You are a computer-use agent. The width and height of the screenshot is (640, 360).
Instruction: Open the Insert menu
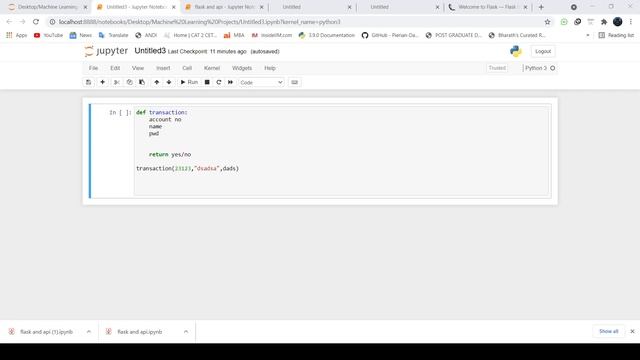pos(163,68)
